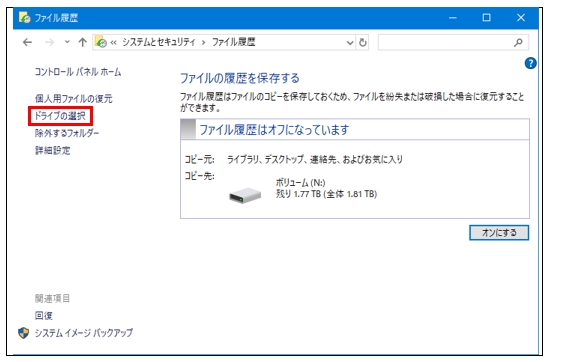Go up one level with up arrow

pos(83,43)
